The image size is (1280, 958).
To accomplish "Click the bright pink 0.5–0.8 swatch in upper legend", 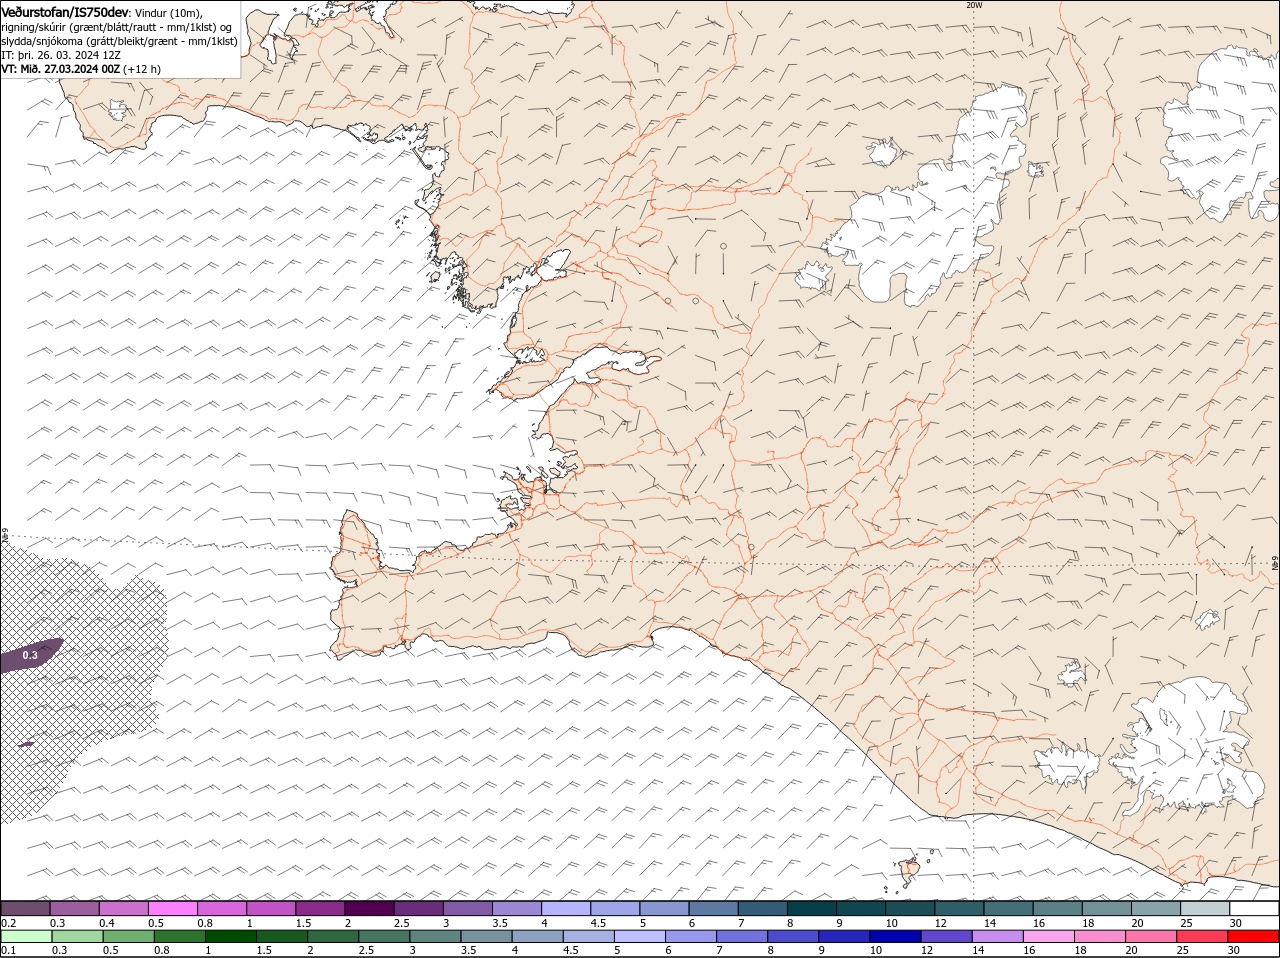I will click(x=172, y=908).
